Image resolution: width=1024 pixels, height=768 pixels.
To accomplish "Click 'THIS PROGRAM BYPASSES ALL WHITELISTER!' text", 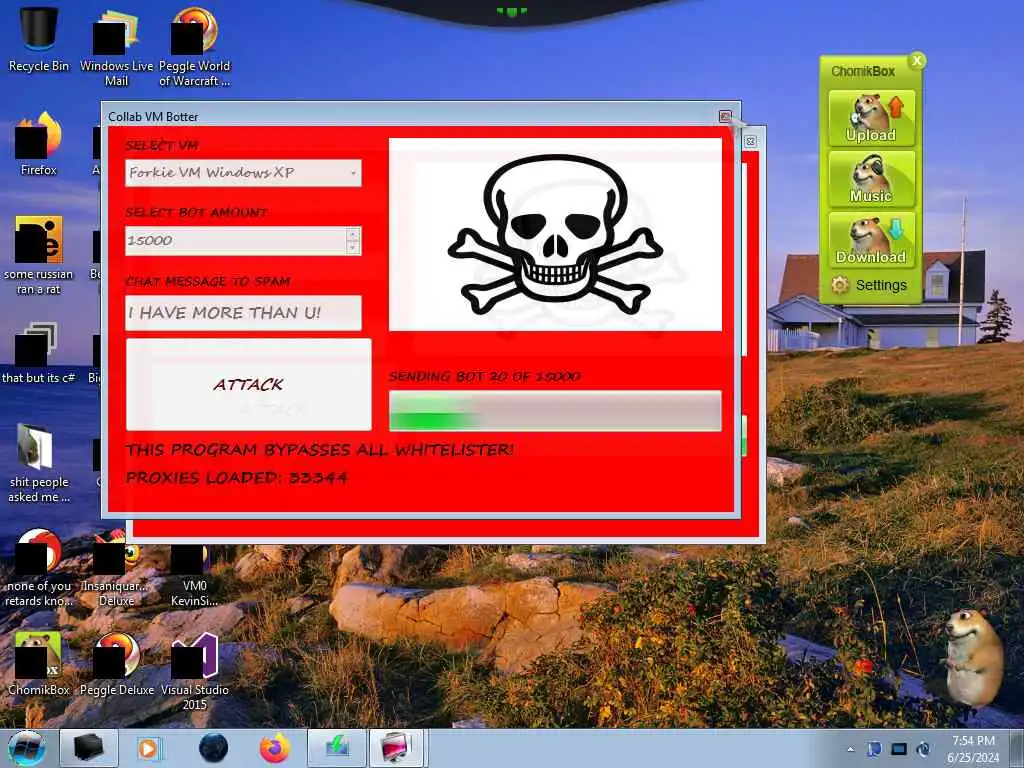I will (320, 449).
